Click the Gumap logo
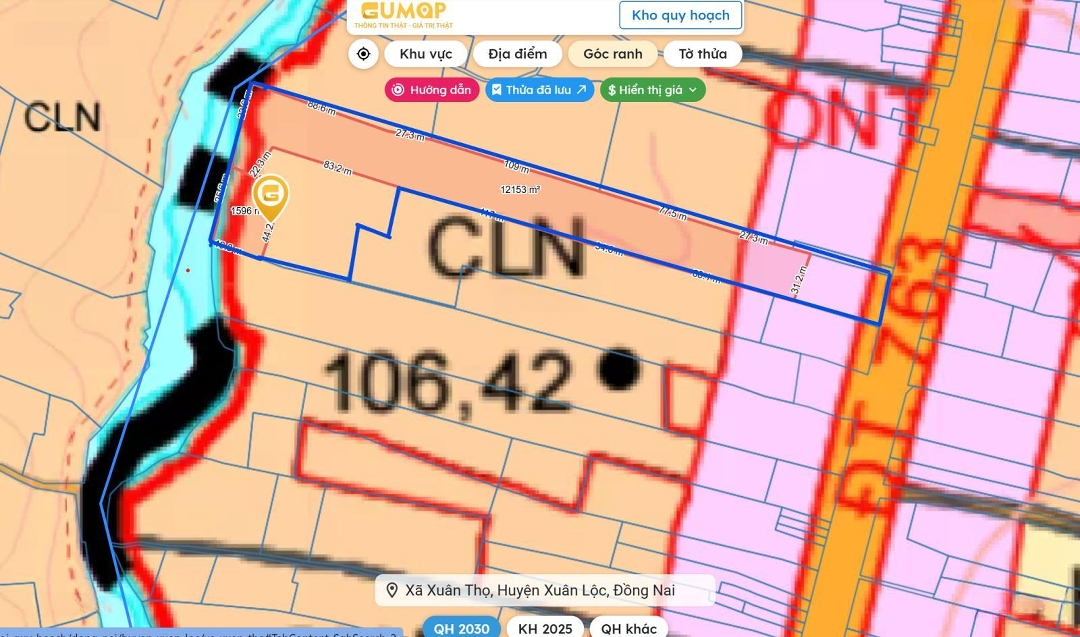1080x637 pixels. tap(404, 15)
